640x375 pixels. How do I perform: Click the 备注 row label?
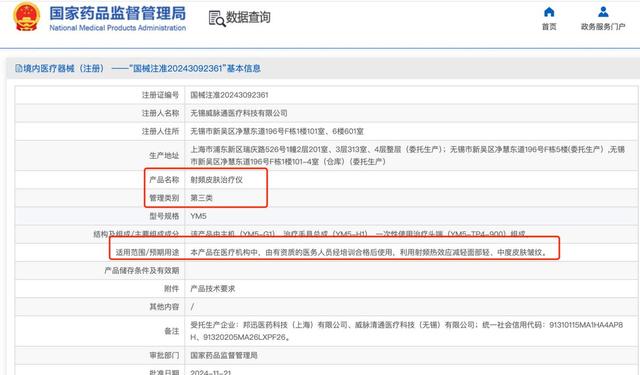coord(171,331)
